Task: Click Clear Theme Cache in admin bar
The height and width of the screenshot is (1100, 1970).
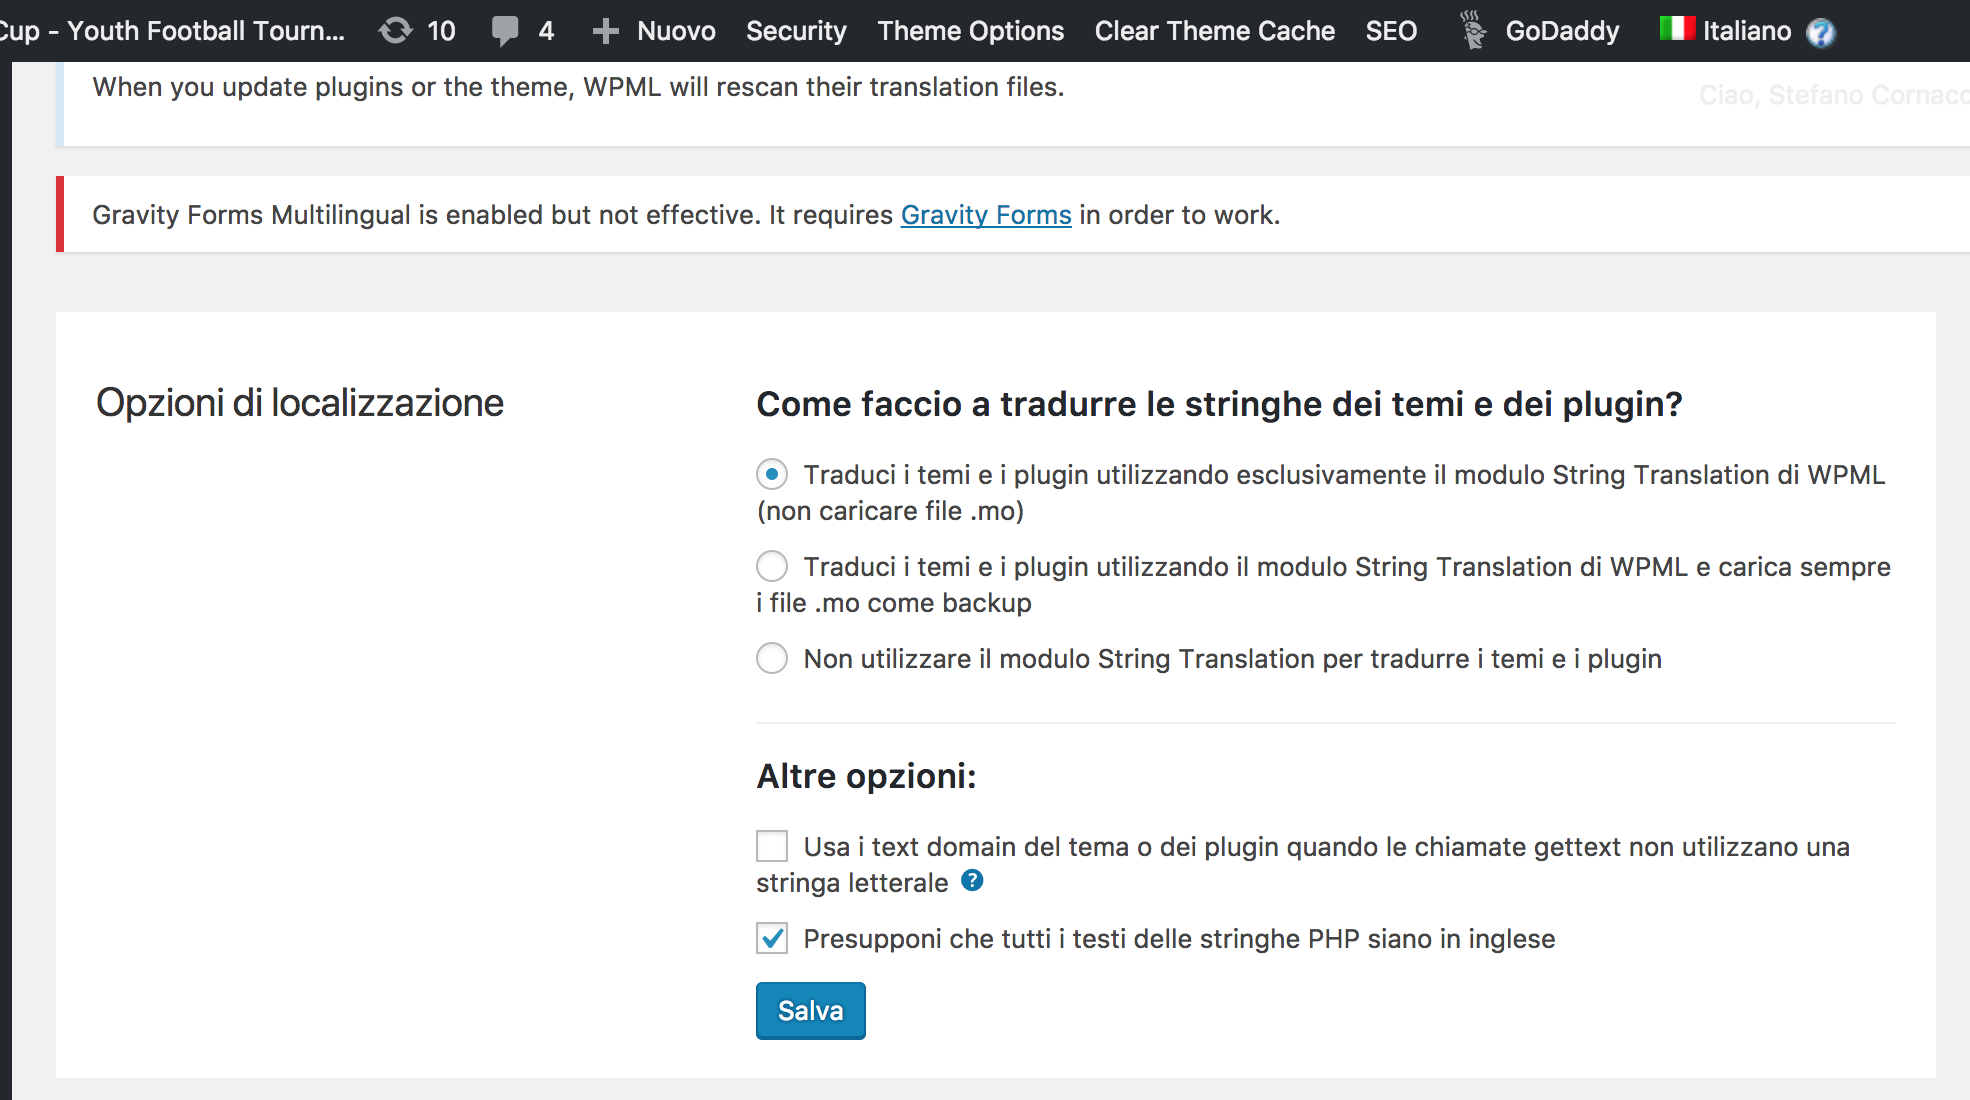Action: pos(1214,31)
